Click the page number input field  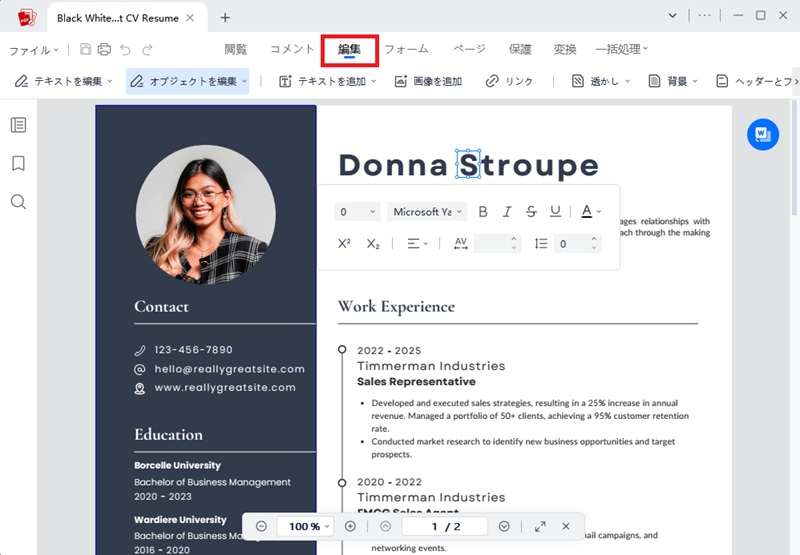click(445, 526)
